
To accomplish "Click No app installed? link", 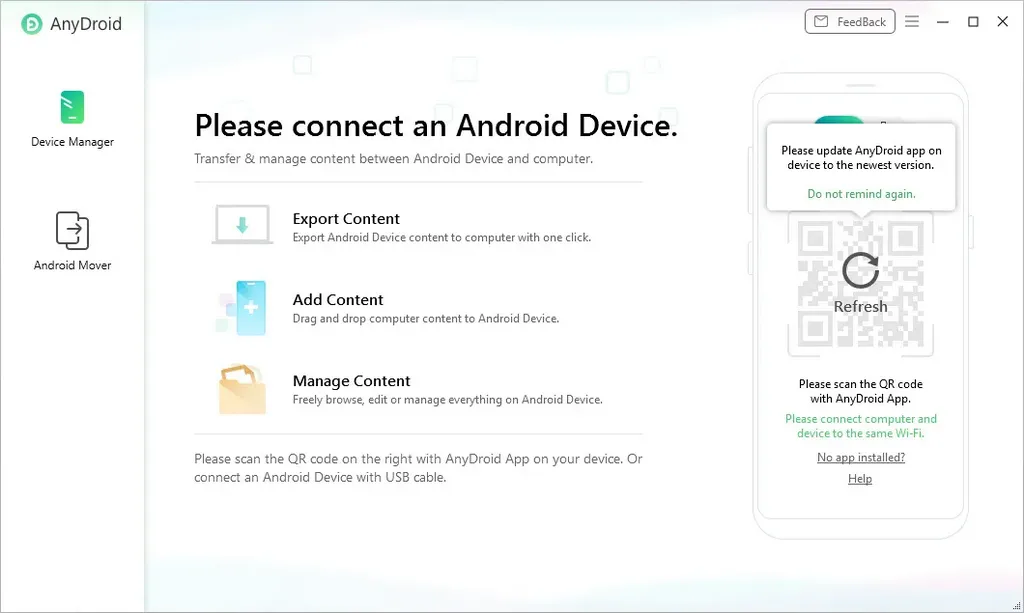I will tap(861, 458).
